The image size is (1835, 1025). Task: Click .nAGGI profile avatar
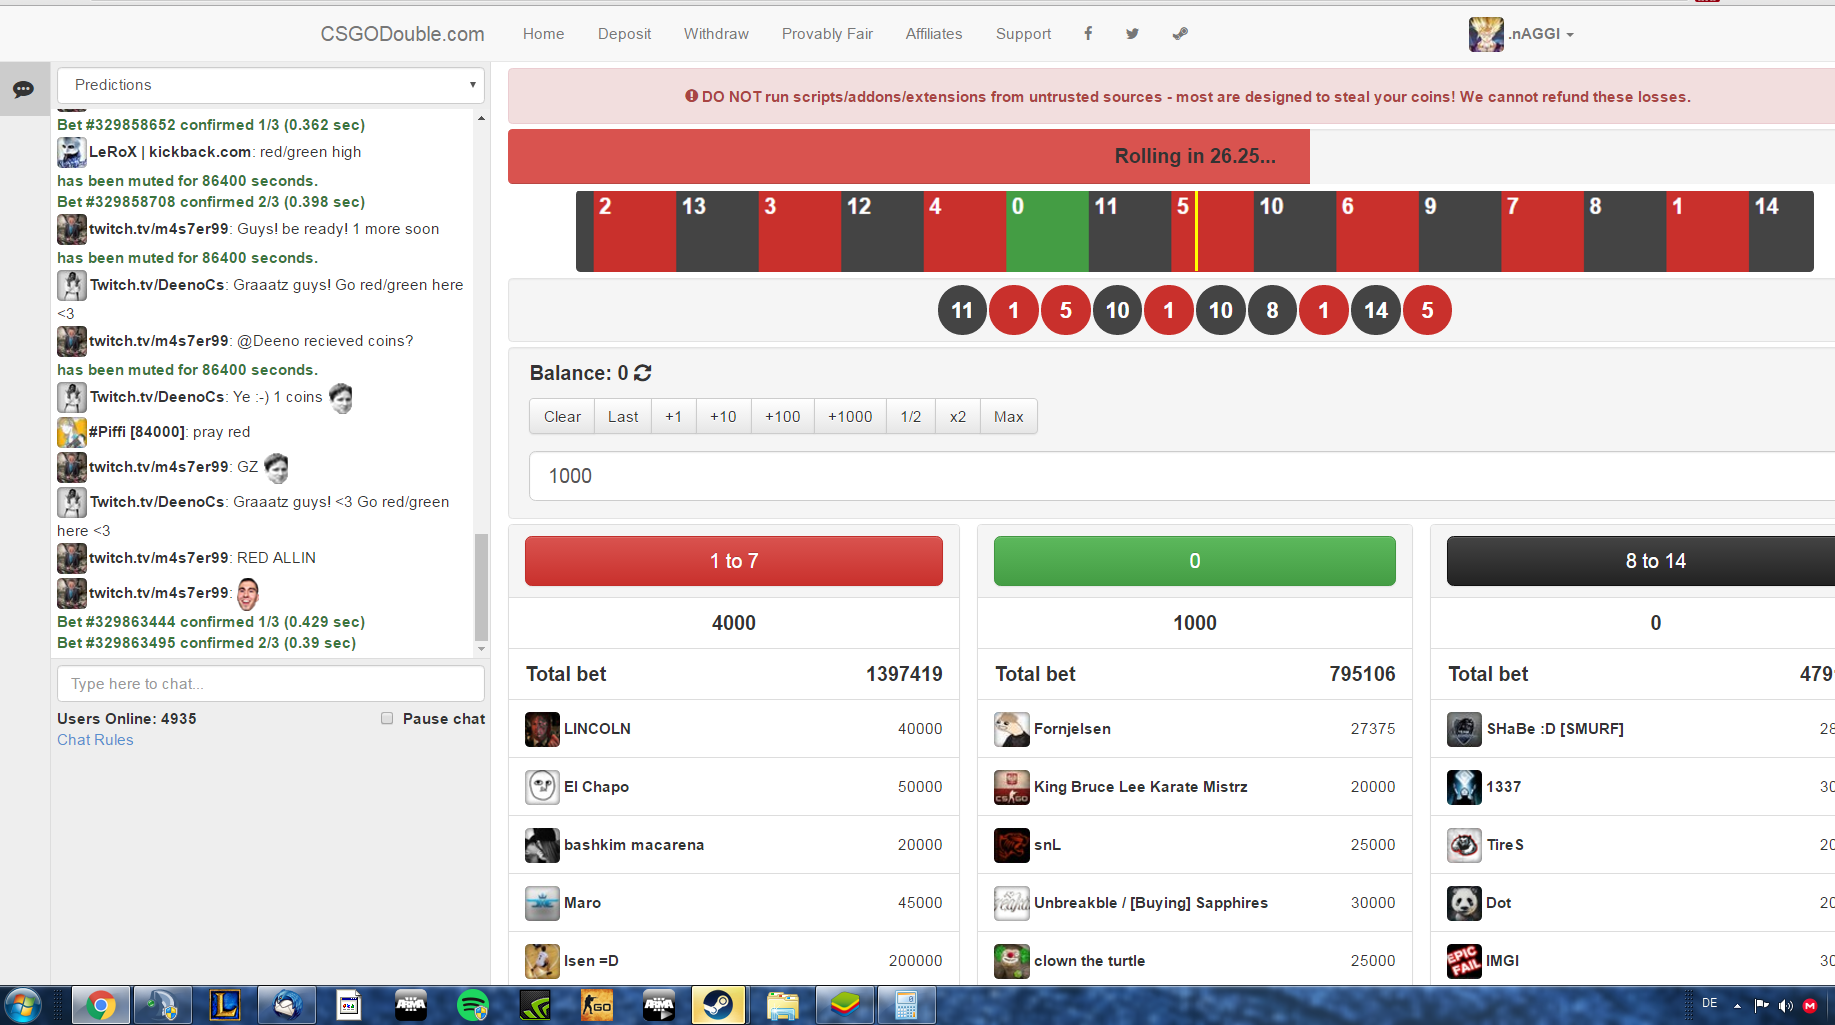1486,34
